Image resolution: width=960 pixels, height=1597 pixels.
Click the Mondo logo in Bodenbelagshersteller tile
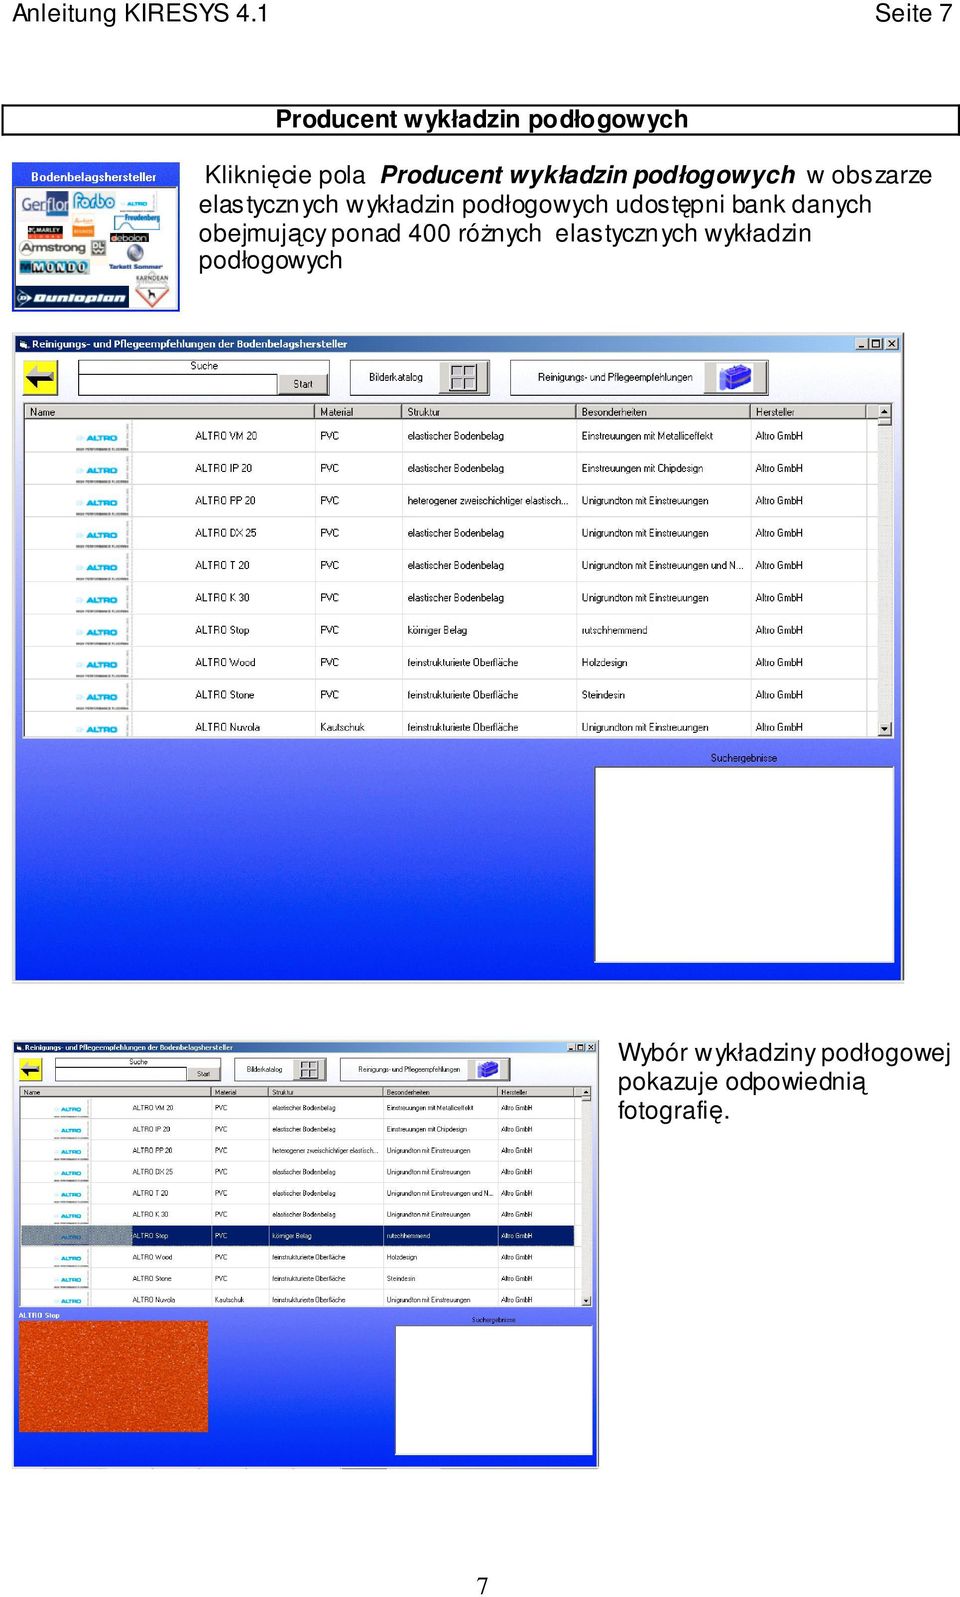point(55,267)
